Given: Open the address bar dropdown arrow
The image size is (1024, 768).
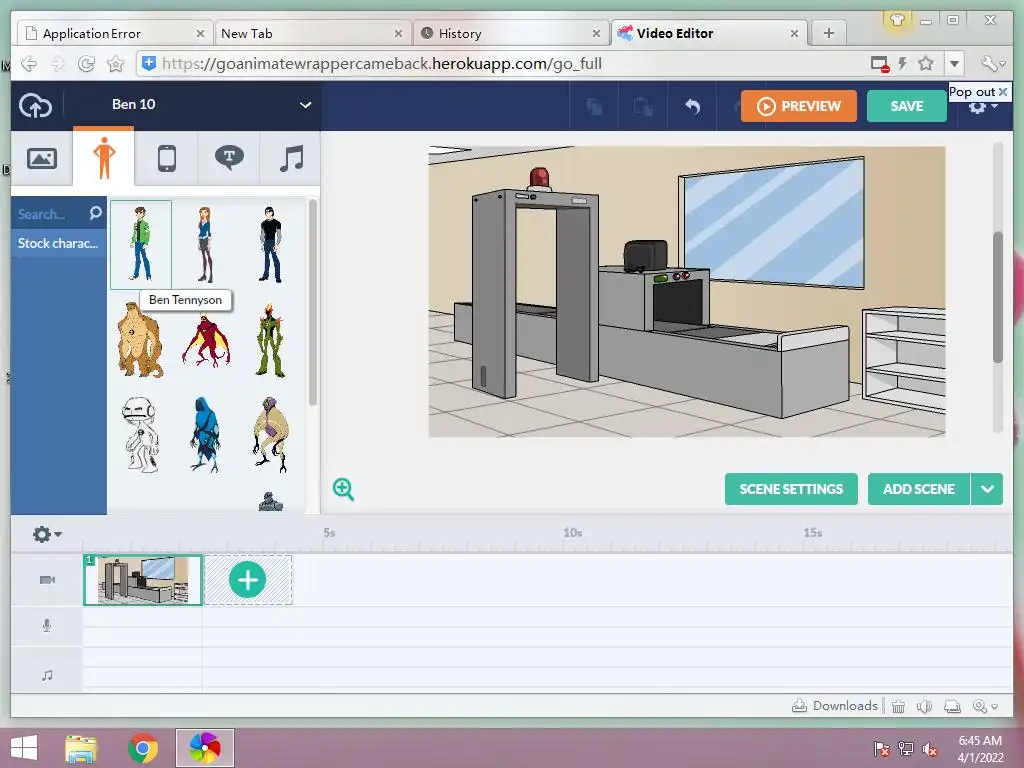Looking at the screenshot, I should 955,64.
